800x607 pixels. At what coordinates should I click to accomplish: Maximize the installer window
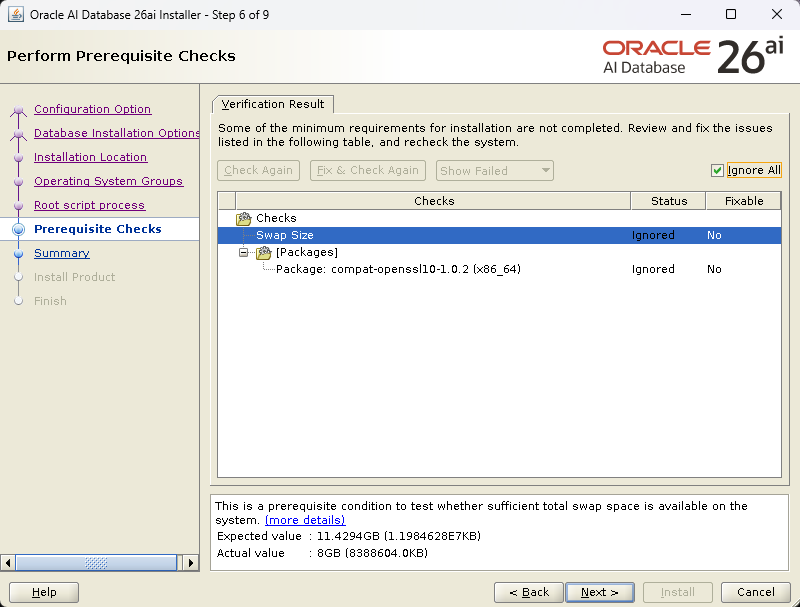(731, 14)
